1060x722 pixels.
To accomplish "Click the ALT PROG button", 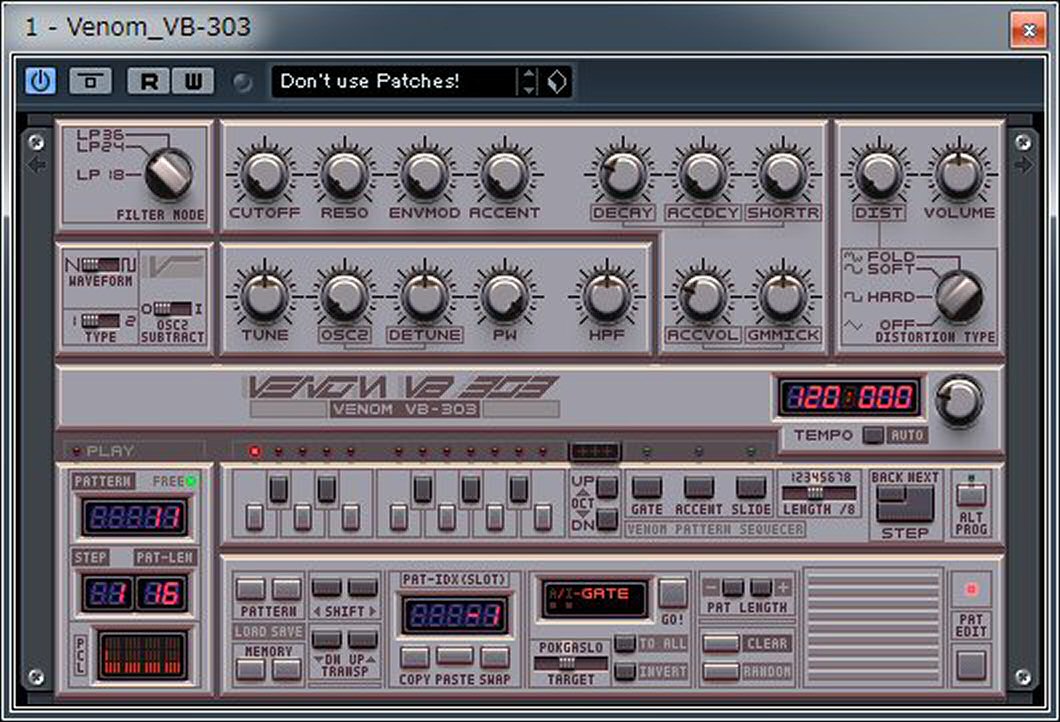I will pos(971,496).
